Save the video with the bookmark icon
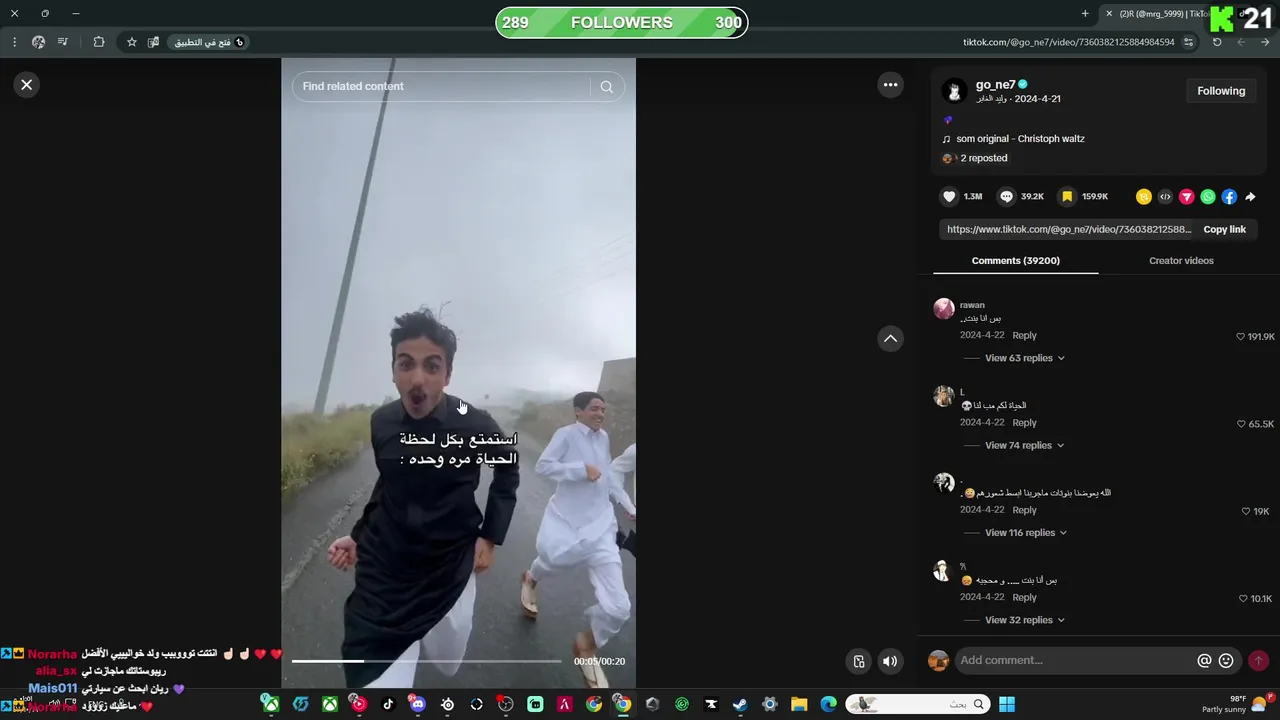Screen dimensions: 1280x720 click(x=1067, y=197)
